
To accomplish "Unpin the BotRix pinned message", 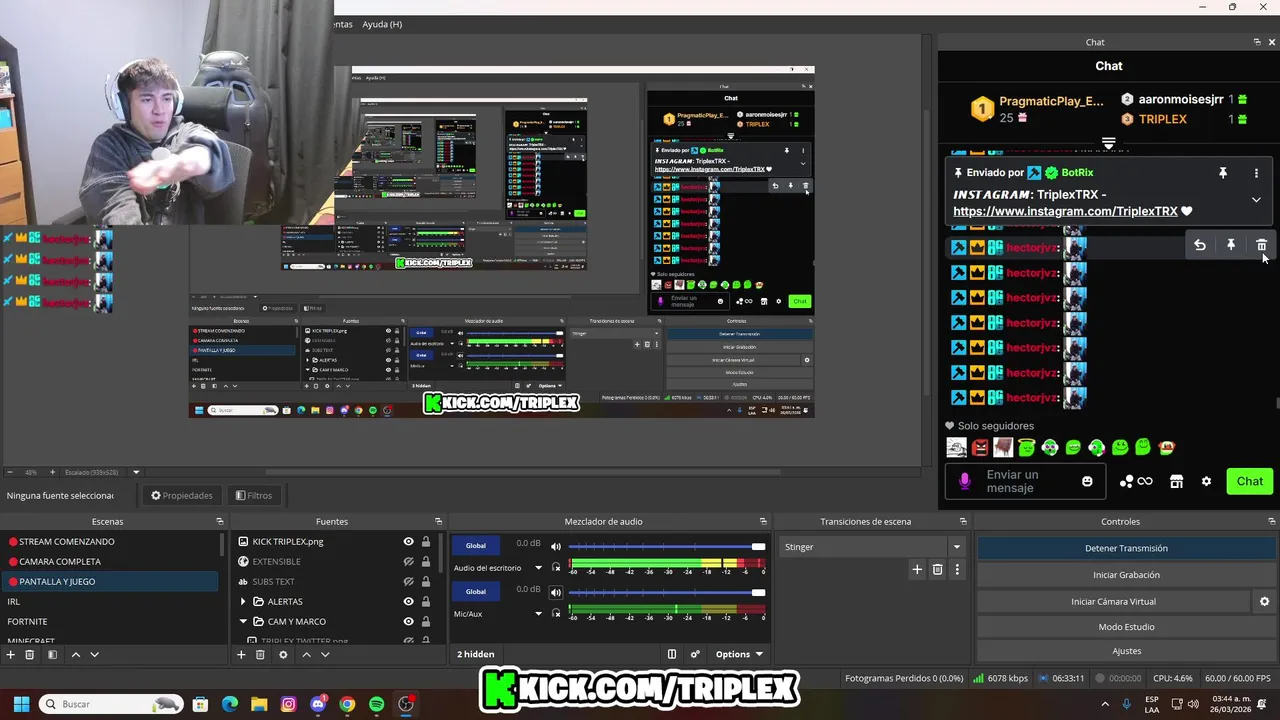I will 1222,173.
